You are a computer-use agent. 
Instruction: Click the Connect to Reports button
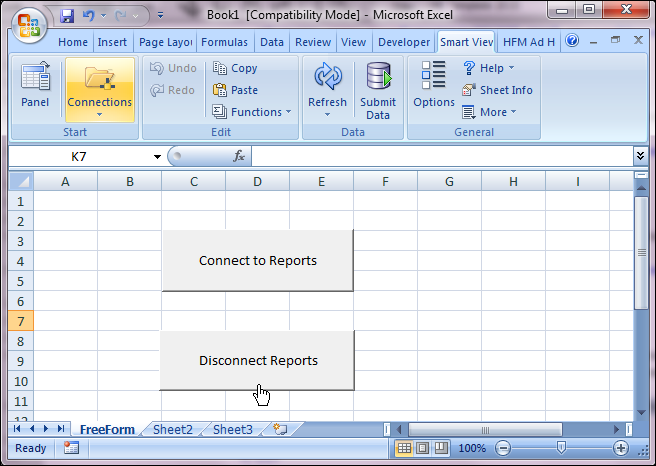(x=258, y=260)
